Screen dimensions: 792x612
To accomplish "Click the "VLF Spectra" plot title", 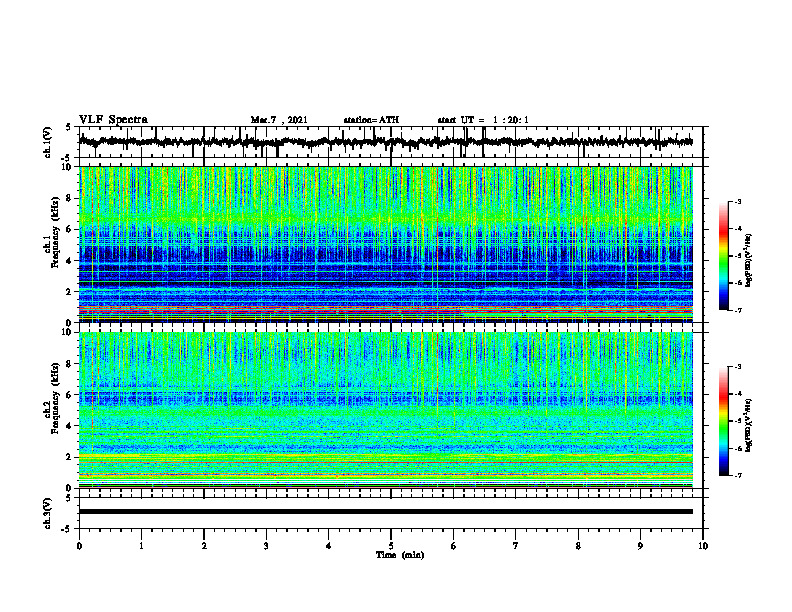I will pyautogui.click(x=113, y=120).
